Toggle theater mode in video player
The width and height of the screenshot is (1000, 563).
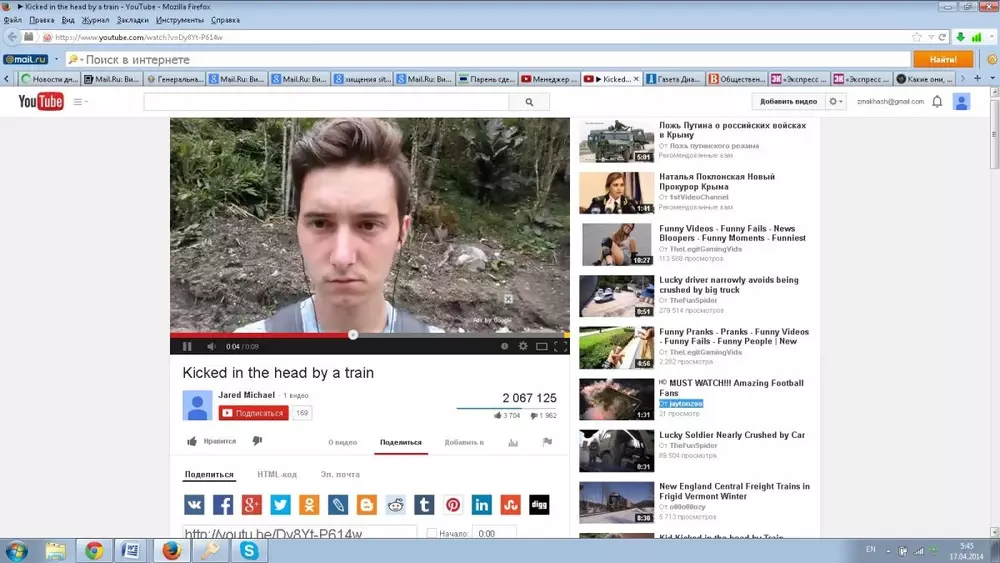click(542, 347)
